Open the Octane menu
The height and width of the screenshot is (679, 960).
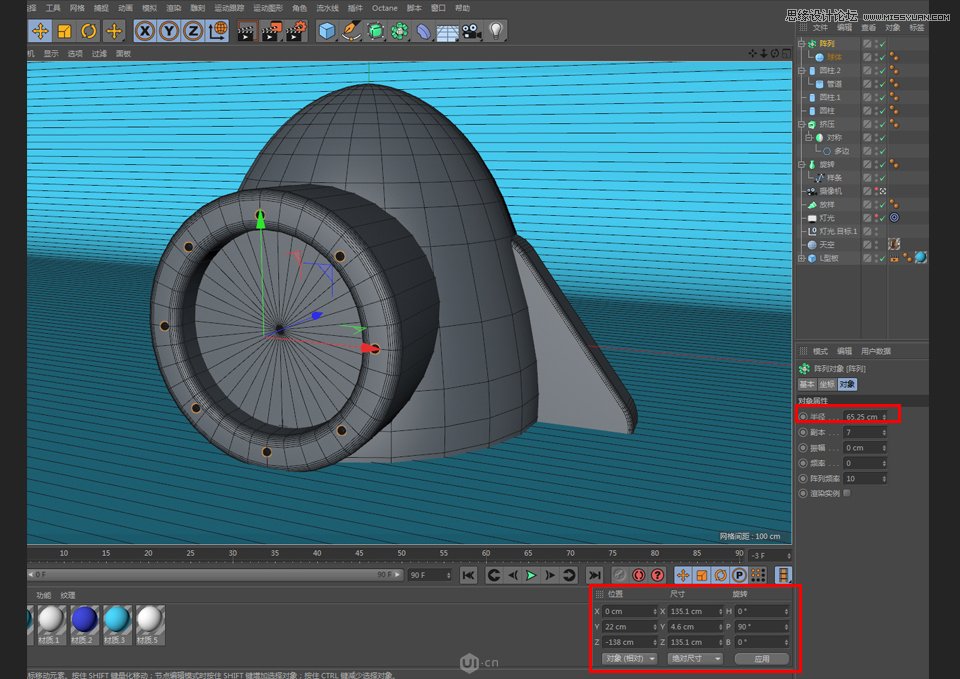coord(384,8)
